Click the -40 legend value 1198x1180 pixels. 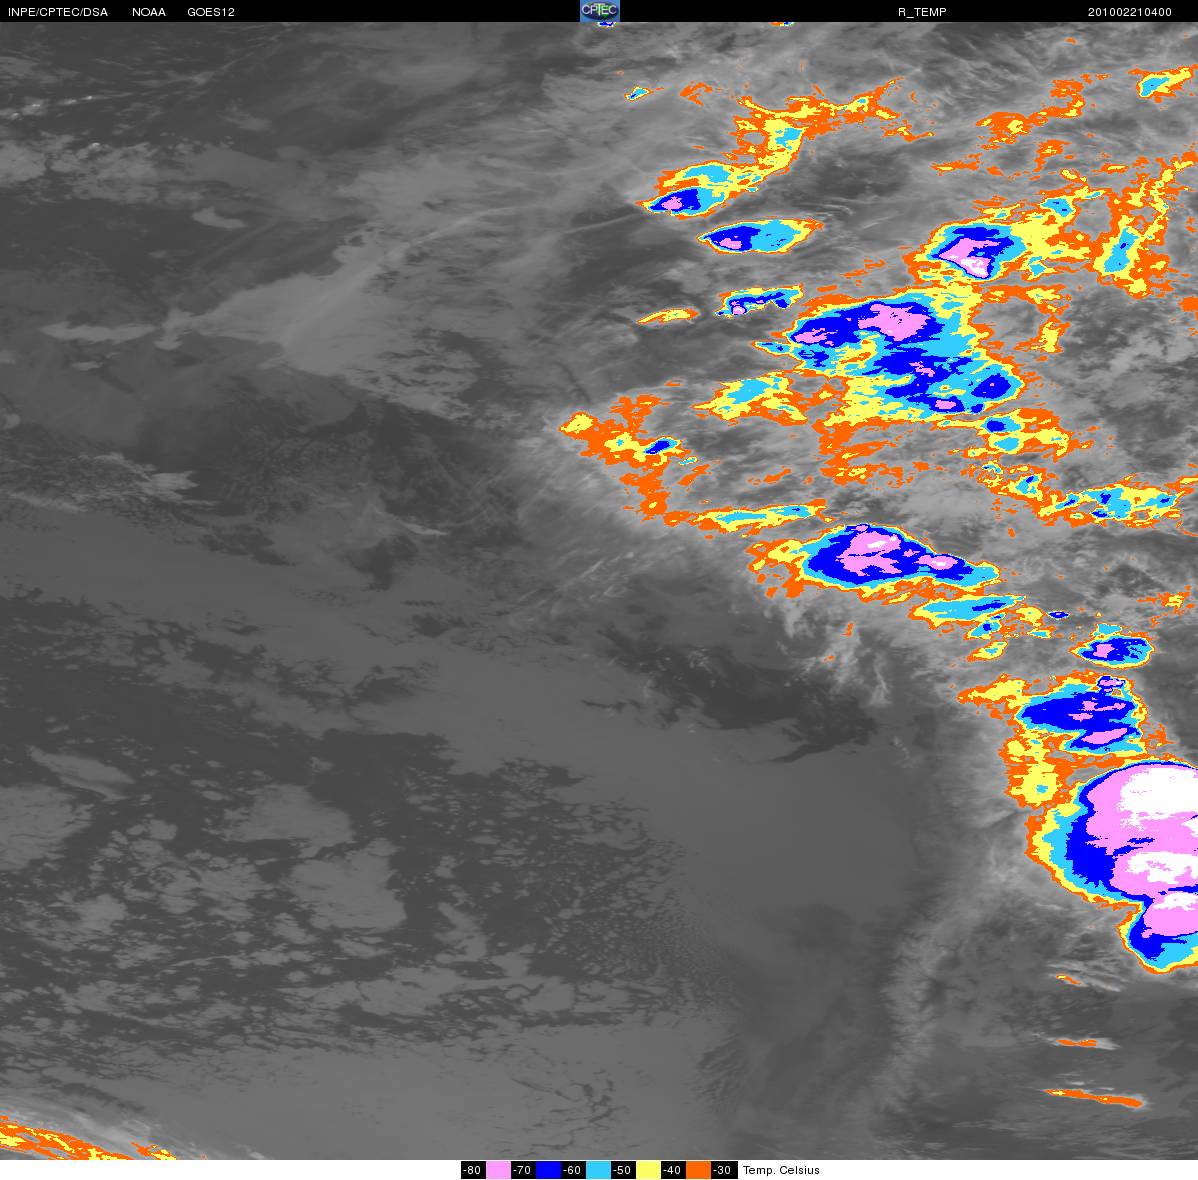pos(673,1170)
